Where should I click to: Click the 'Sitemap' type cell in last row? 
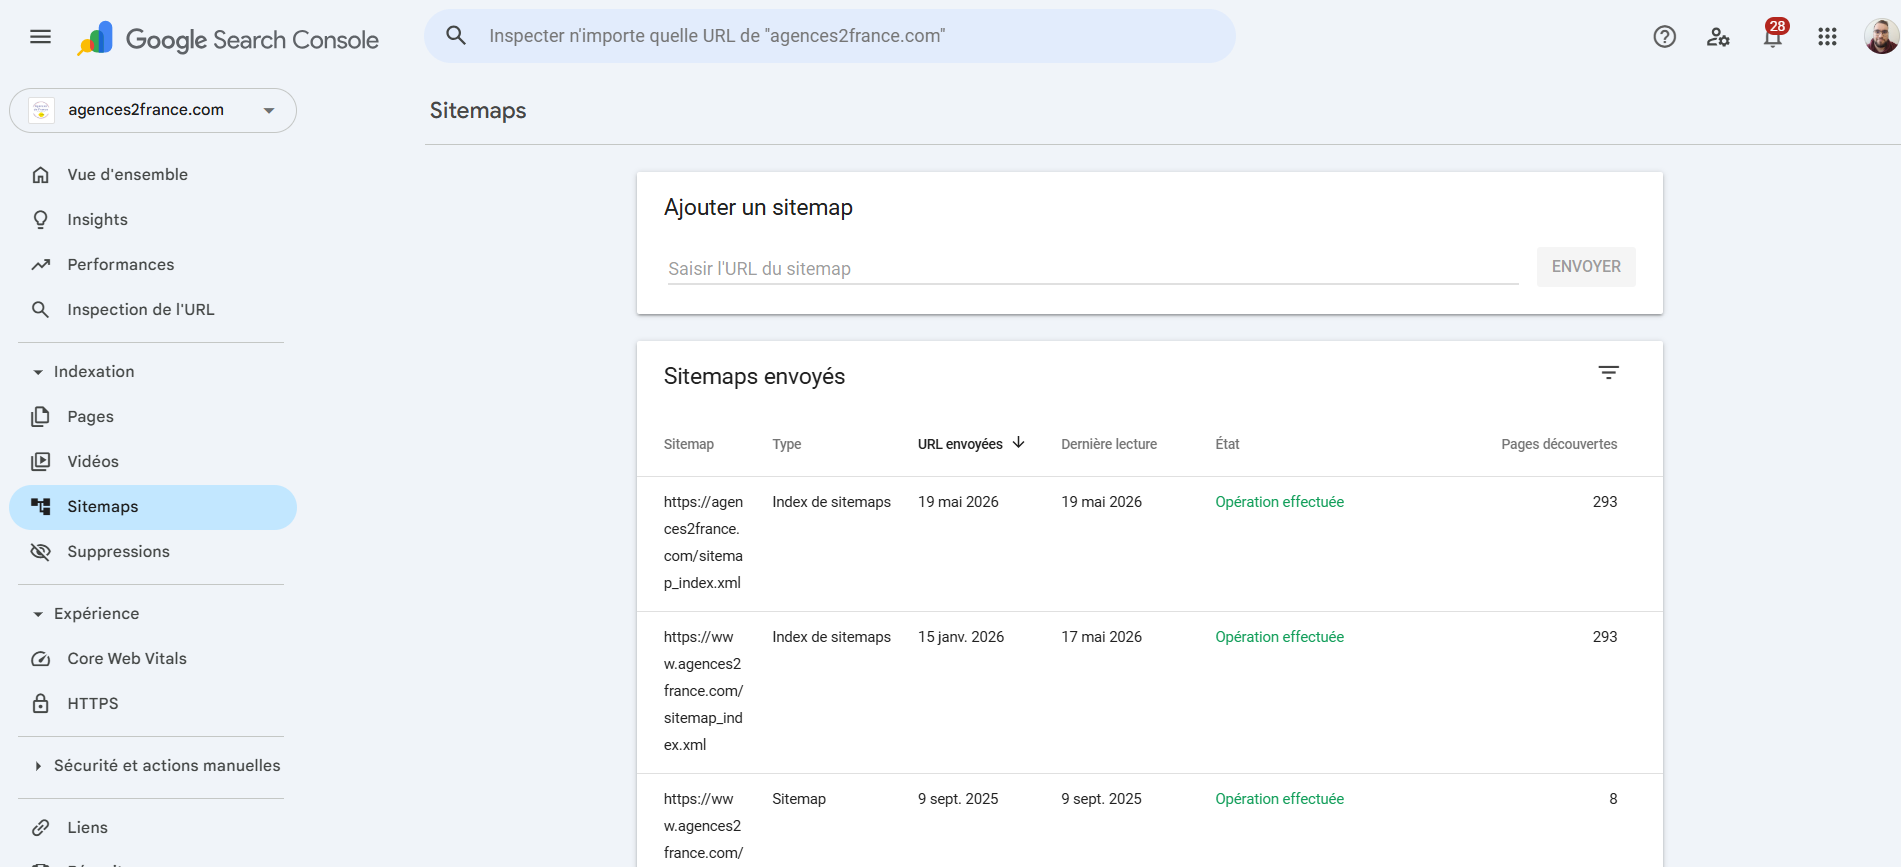(x=799, y=799)
